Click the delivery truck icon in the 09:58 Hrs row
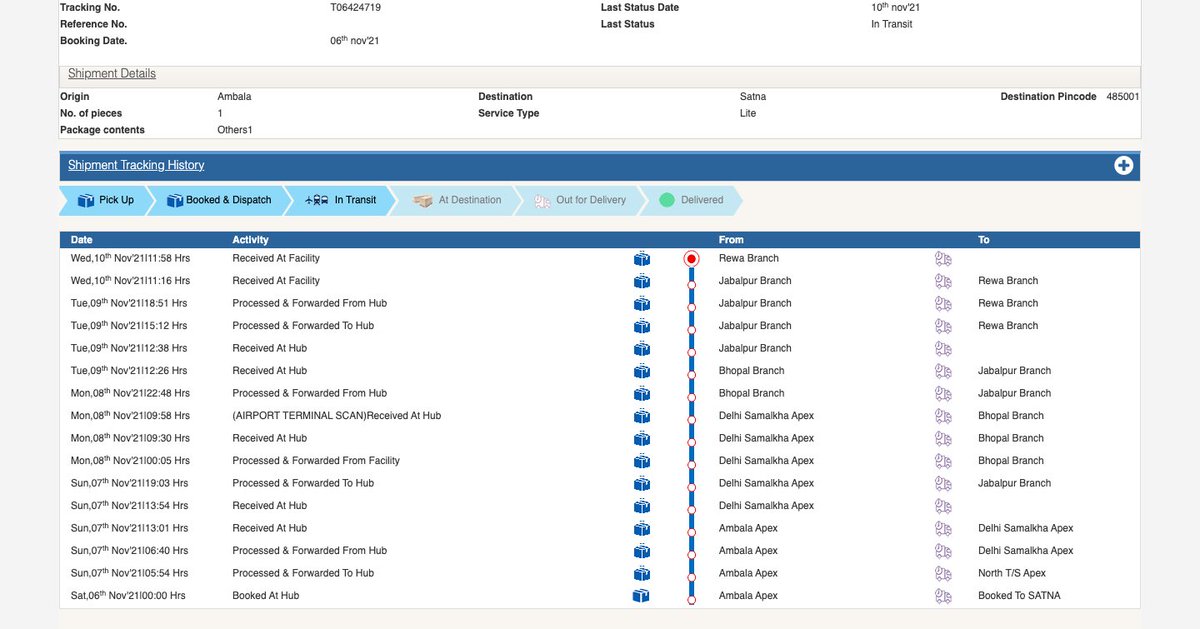 (x=943, y=416)
